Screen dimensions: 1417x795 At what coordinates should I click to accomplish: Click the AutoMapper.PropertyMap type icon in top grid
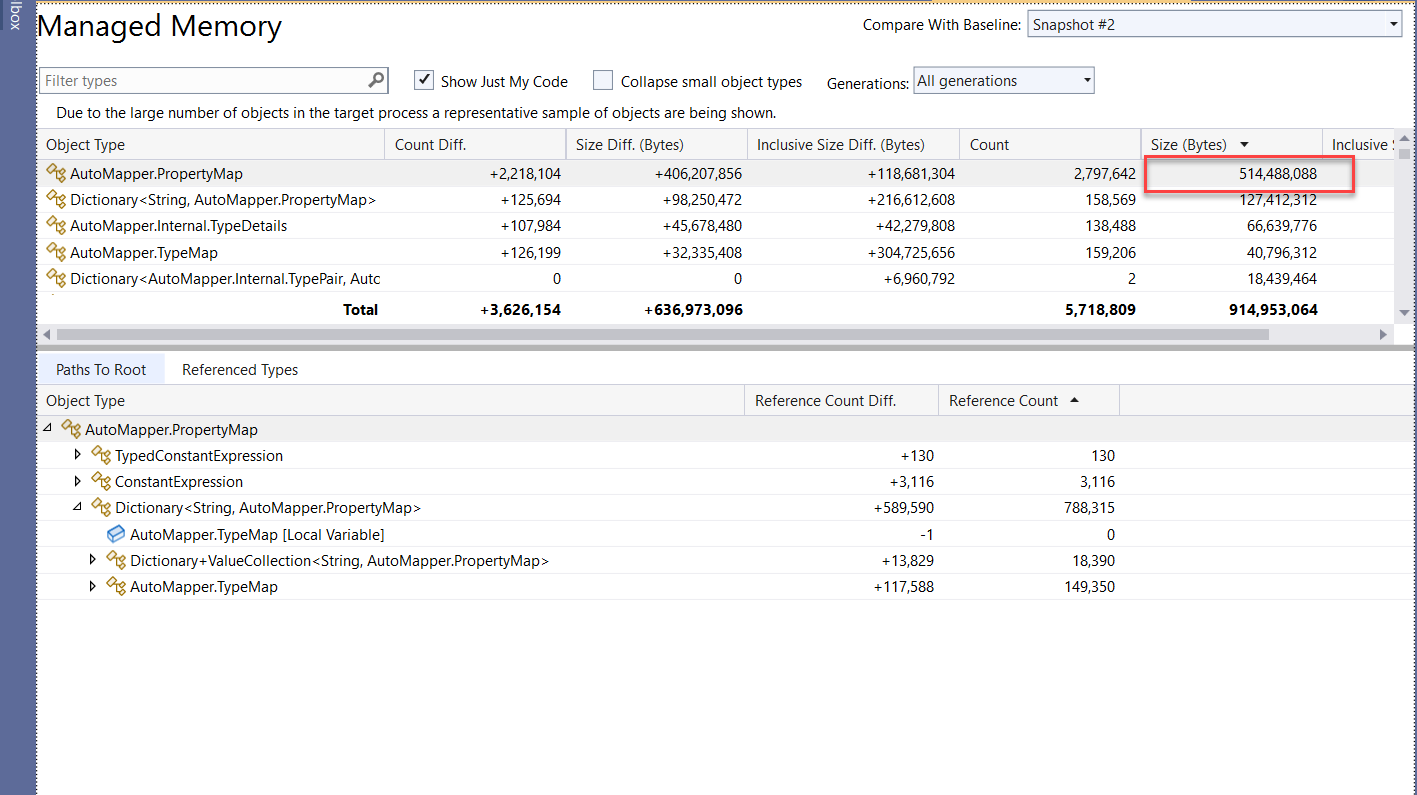pyautogui.click(x=56, y=173)
